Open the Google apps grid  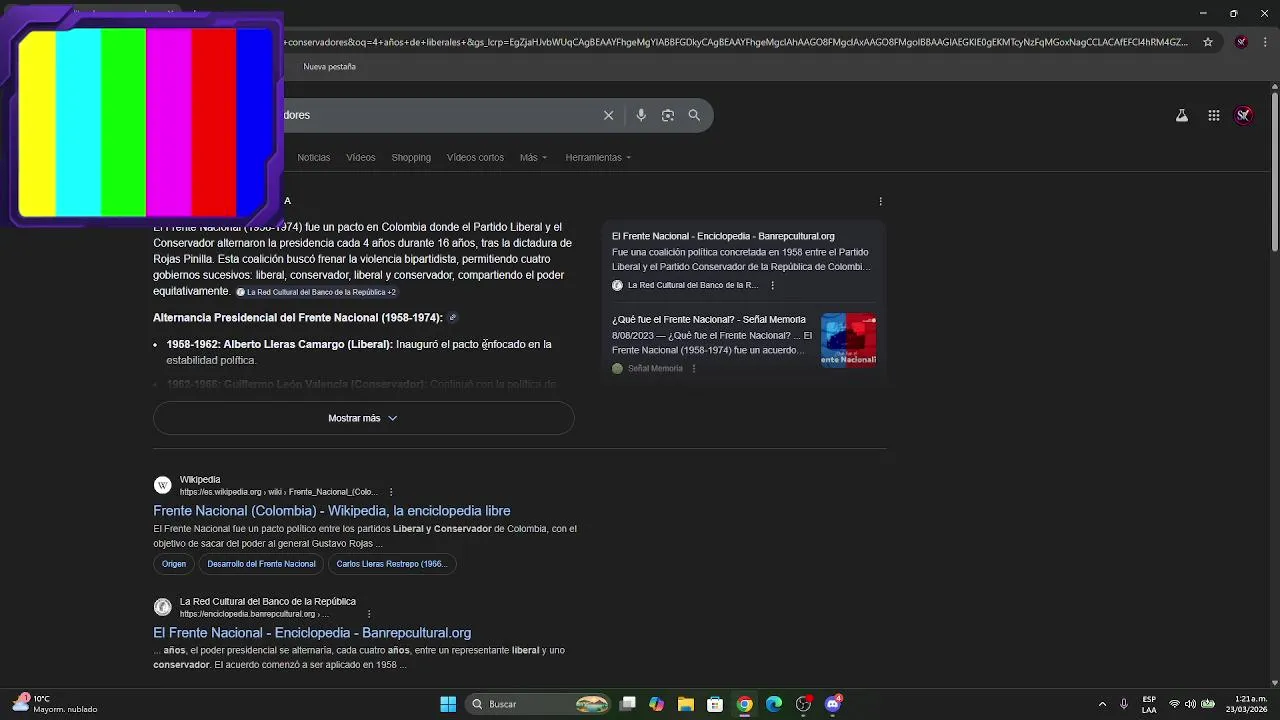pyautogui.click(x=1214, y=115)
